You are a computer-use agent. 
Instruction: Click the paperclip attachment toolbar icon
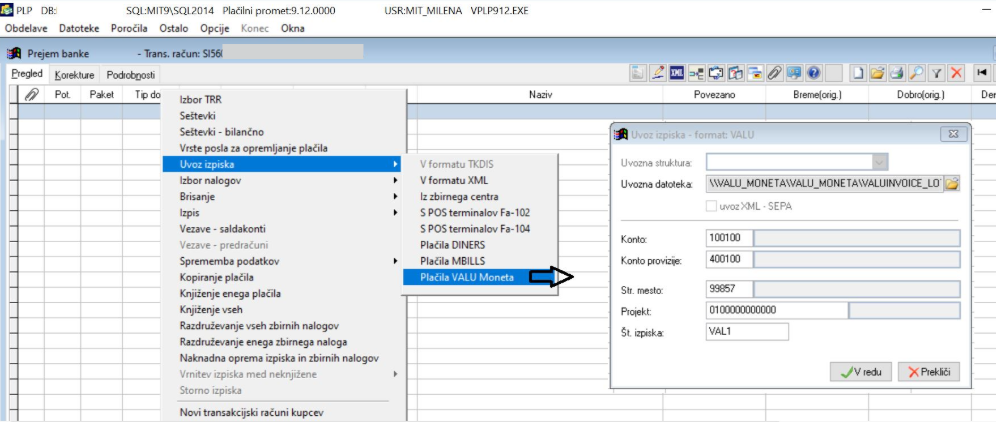point(774,73)
